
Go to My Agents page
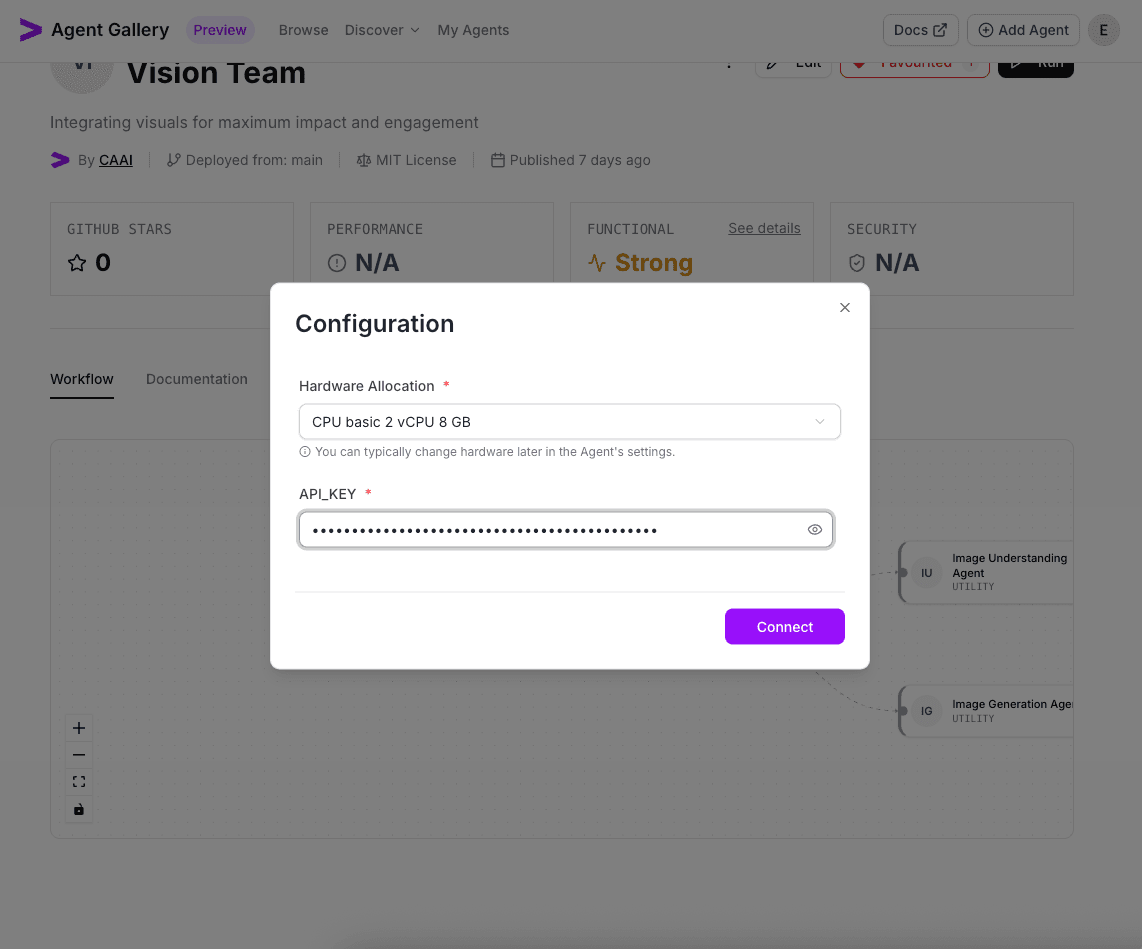473,30
